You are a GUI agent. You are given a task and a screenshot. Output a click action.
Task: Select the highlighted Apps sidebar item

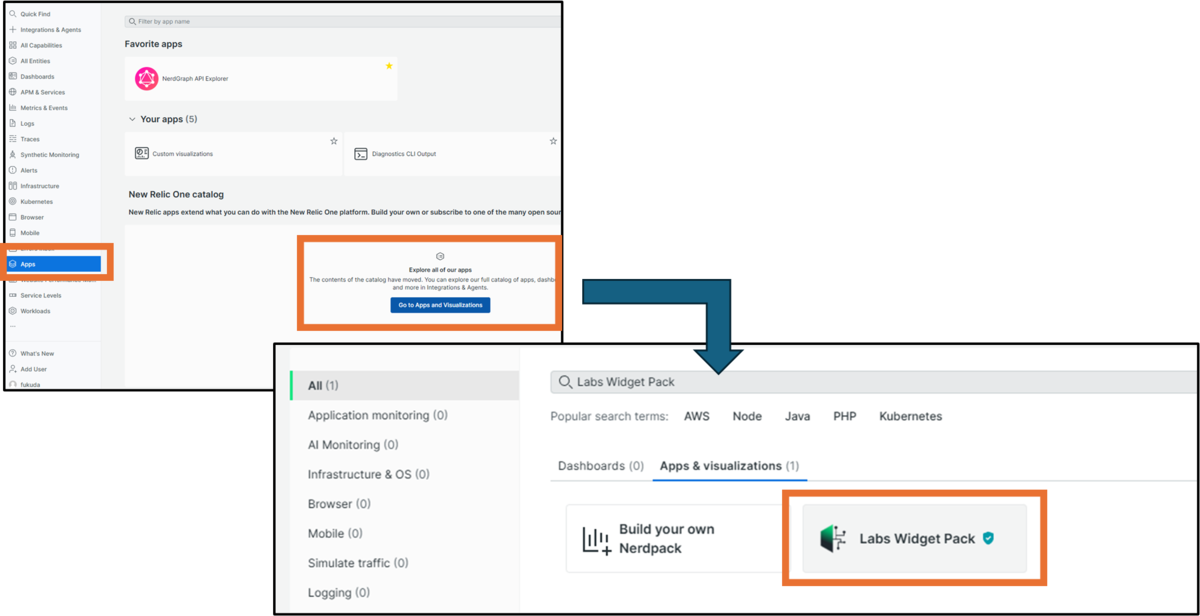tap(53, 264)
